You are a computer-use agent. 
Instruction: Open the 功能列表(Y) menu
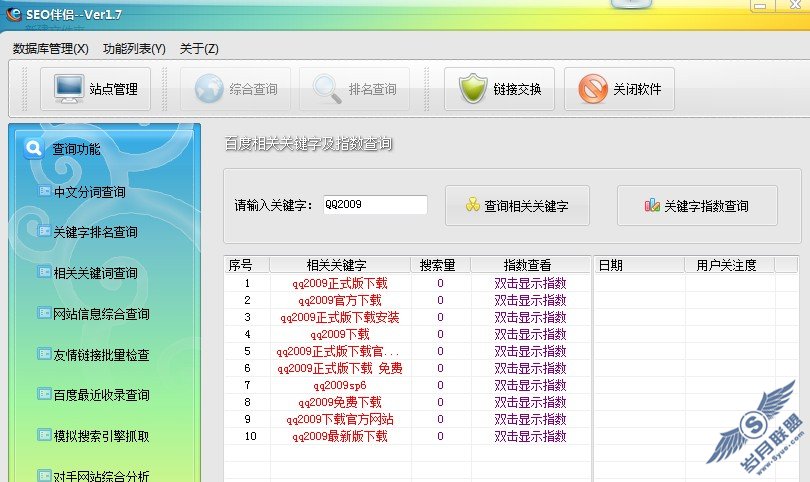134,48
